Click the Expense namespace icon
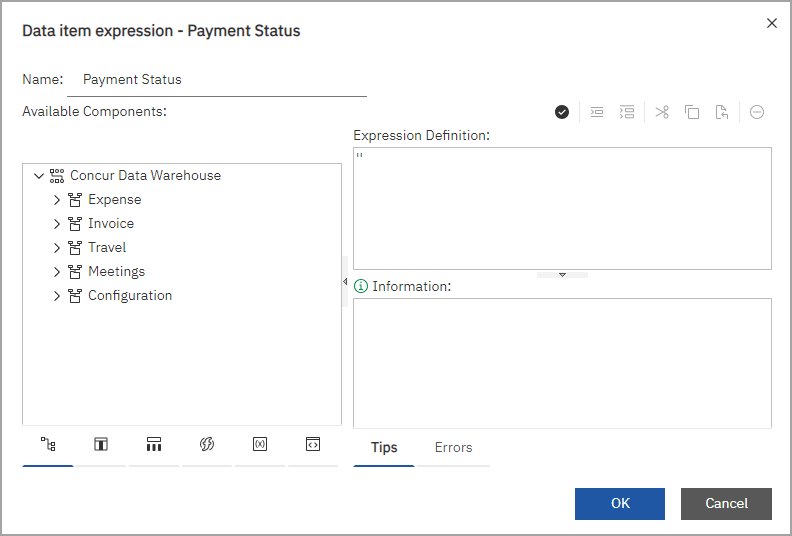 coord(75,200)
